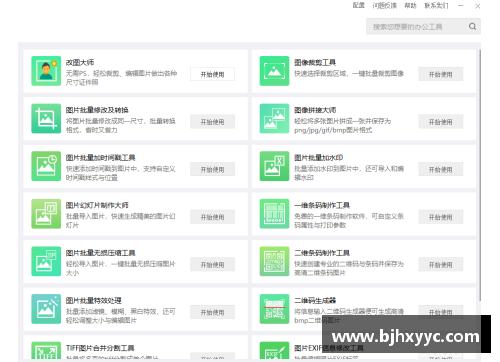500x362 pixels.
Task: Click the 二维条码制作工具 title
Action: [x=322, y=253]
